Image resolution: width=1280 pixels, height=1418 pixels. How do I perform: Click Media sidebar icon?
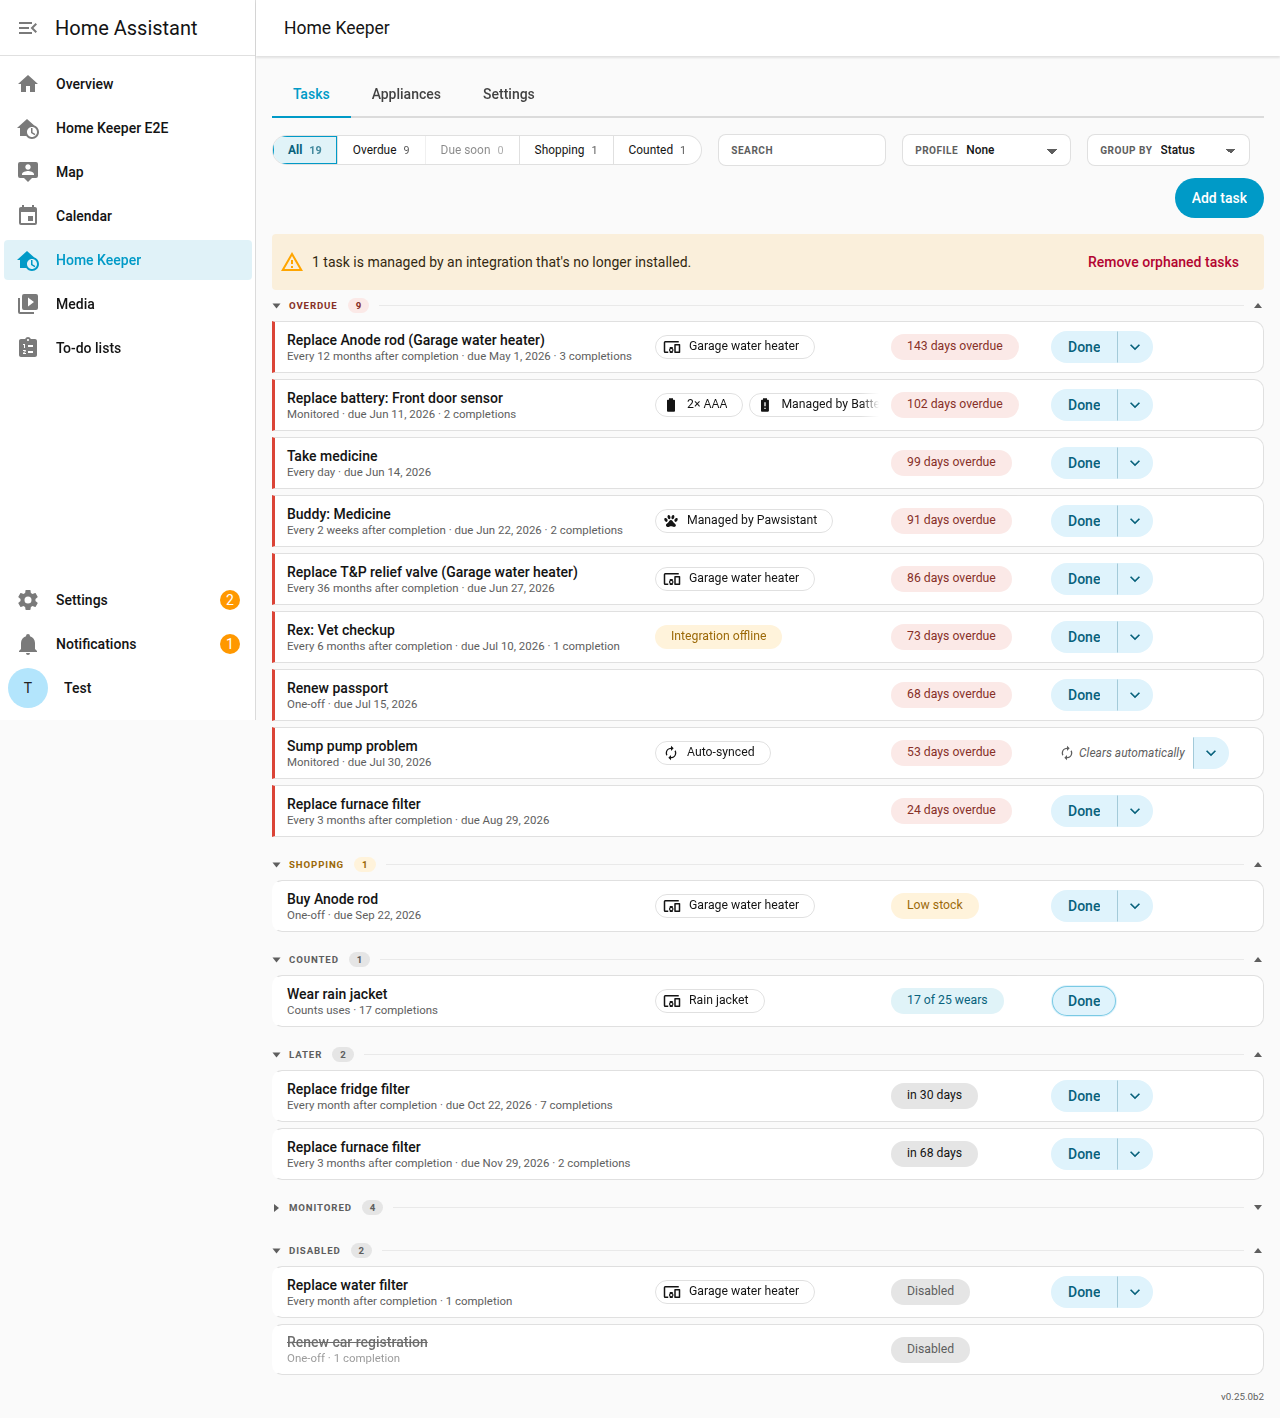pyautogui.click(x=28, y=304)
